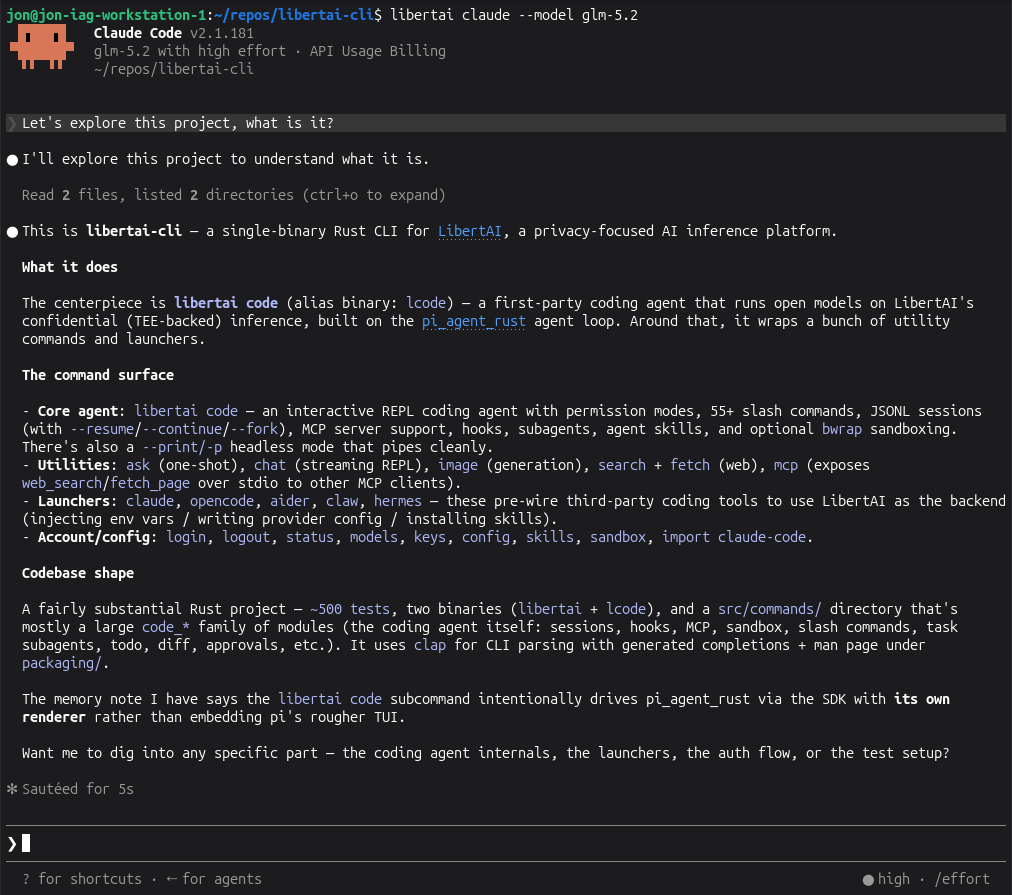The image size is (1012, 895).
Task: Click the 'keys' account command
Action: pos(429,537)
